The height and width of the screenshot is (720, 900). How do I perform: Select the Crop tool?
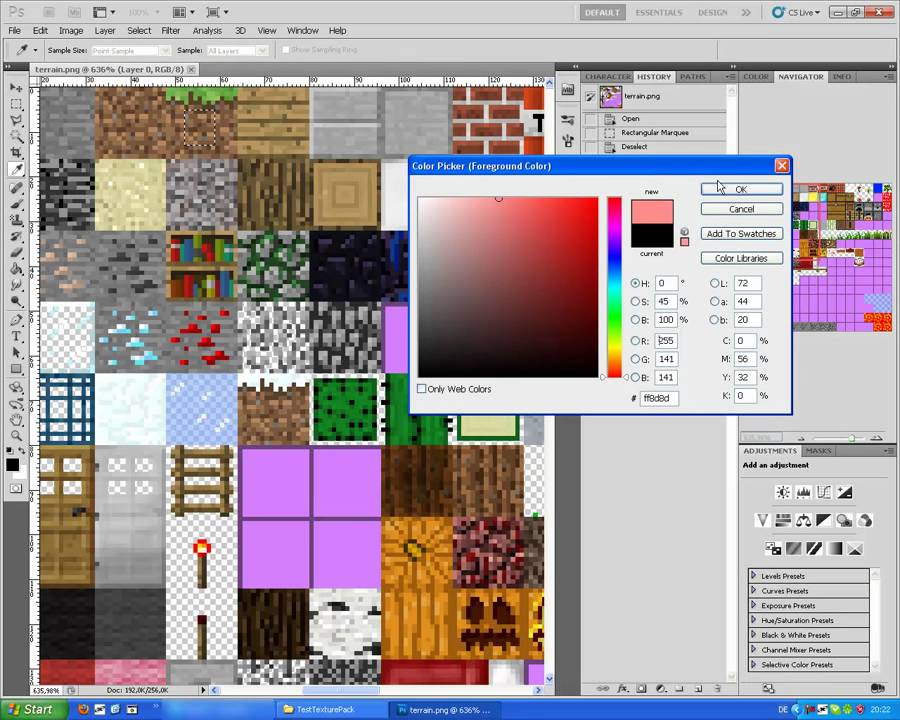click(x=16, y=153)
